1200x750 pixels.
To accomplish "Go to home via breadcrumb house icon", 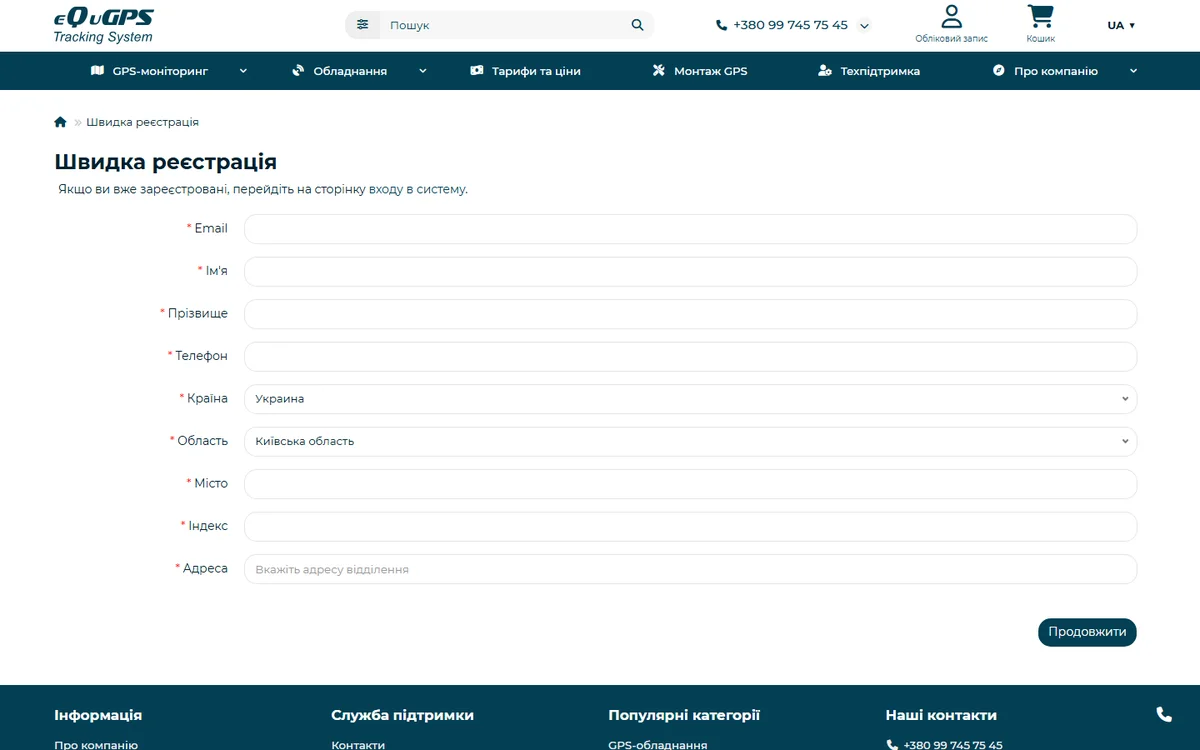I will click(x=60, y=122).
